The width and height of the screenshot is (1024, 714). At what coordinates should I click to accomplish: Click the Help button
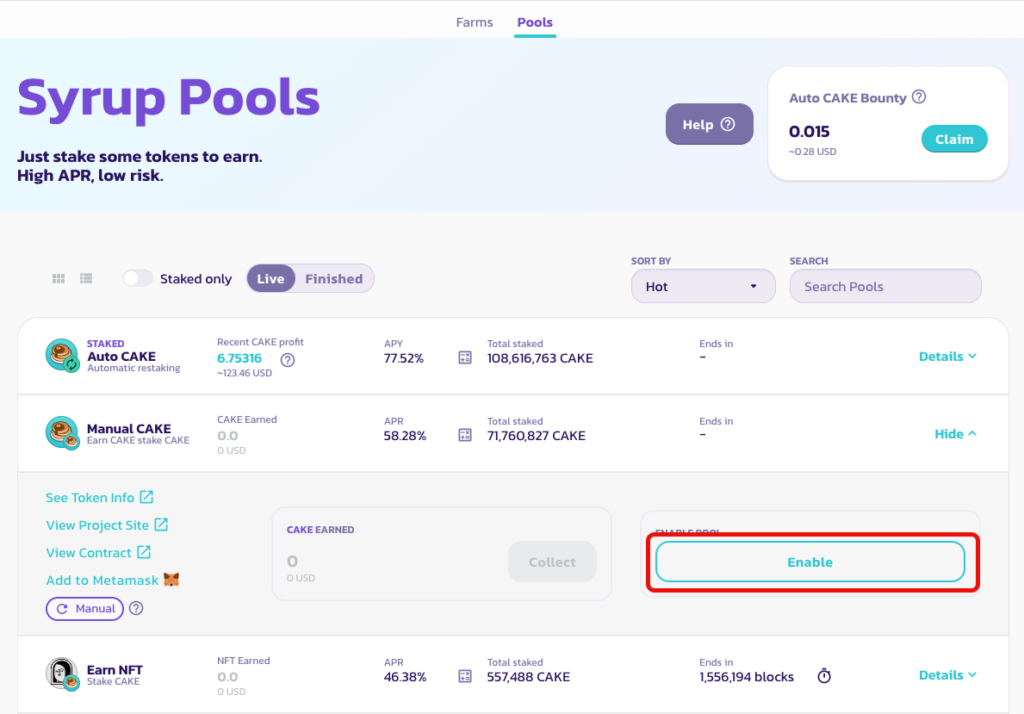point(709,124)
